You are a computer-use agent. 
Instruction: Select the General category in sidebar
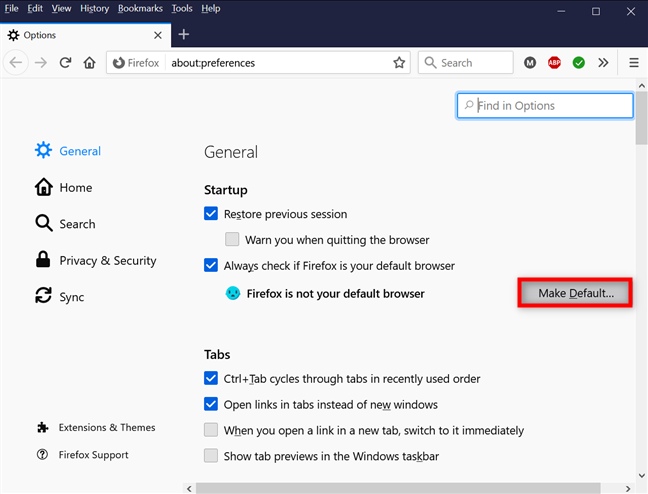pyautogui.click(x=68, y=151)
